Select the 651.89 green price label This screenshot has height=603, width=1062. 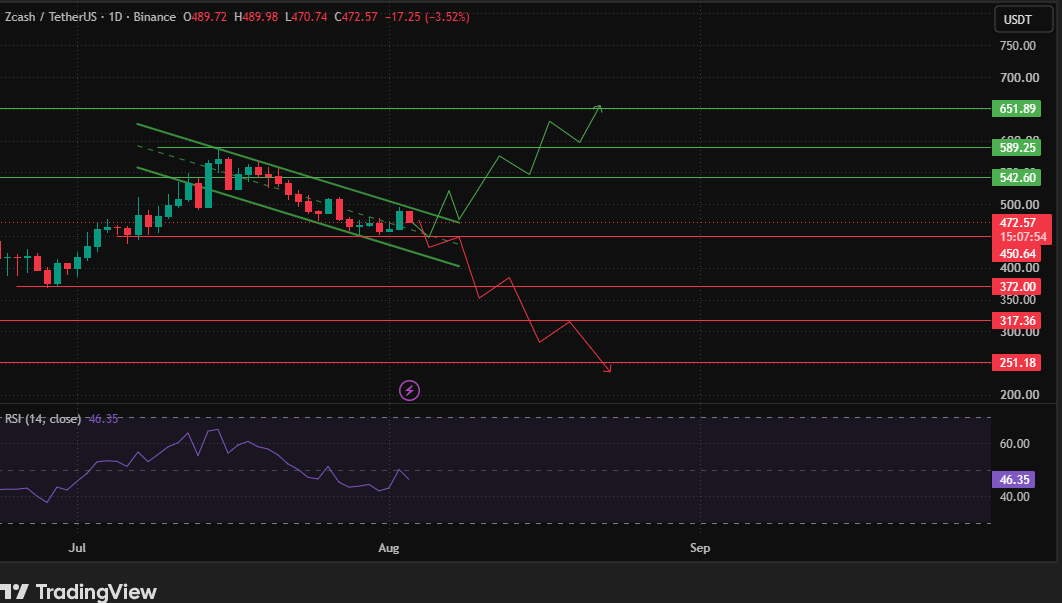pos(1016,108)
